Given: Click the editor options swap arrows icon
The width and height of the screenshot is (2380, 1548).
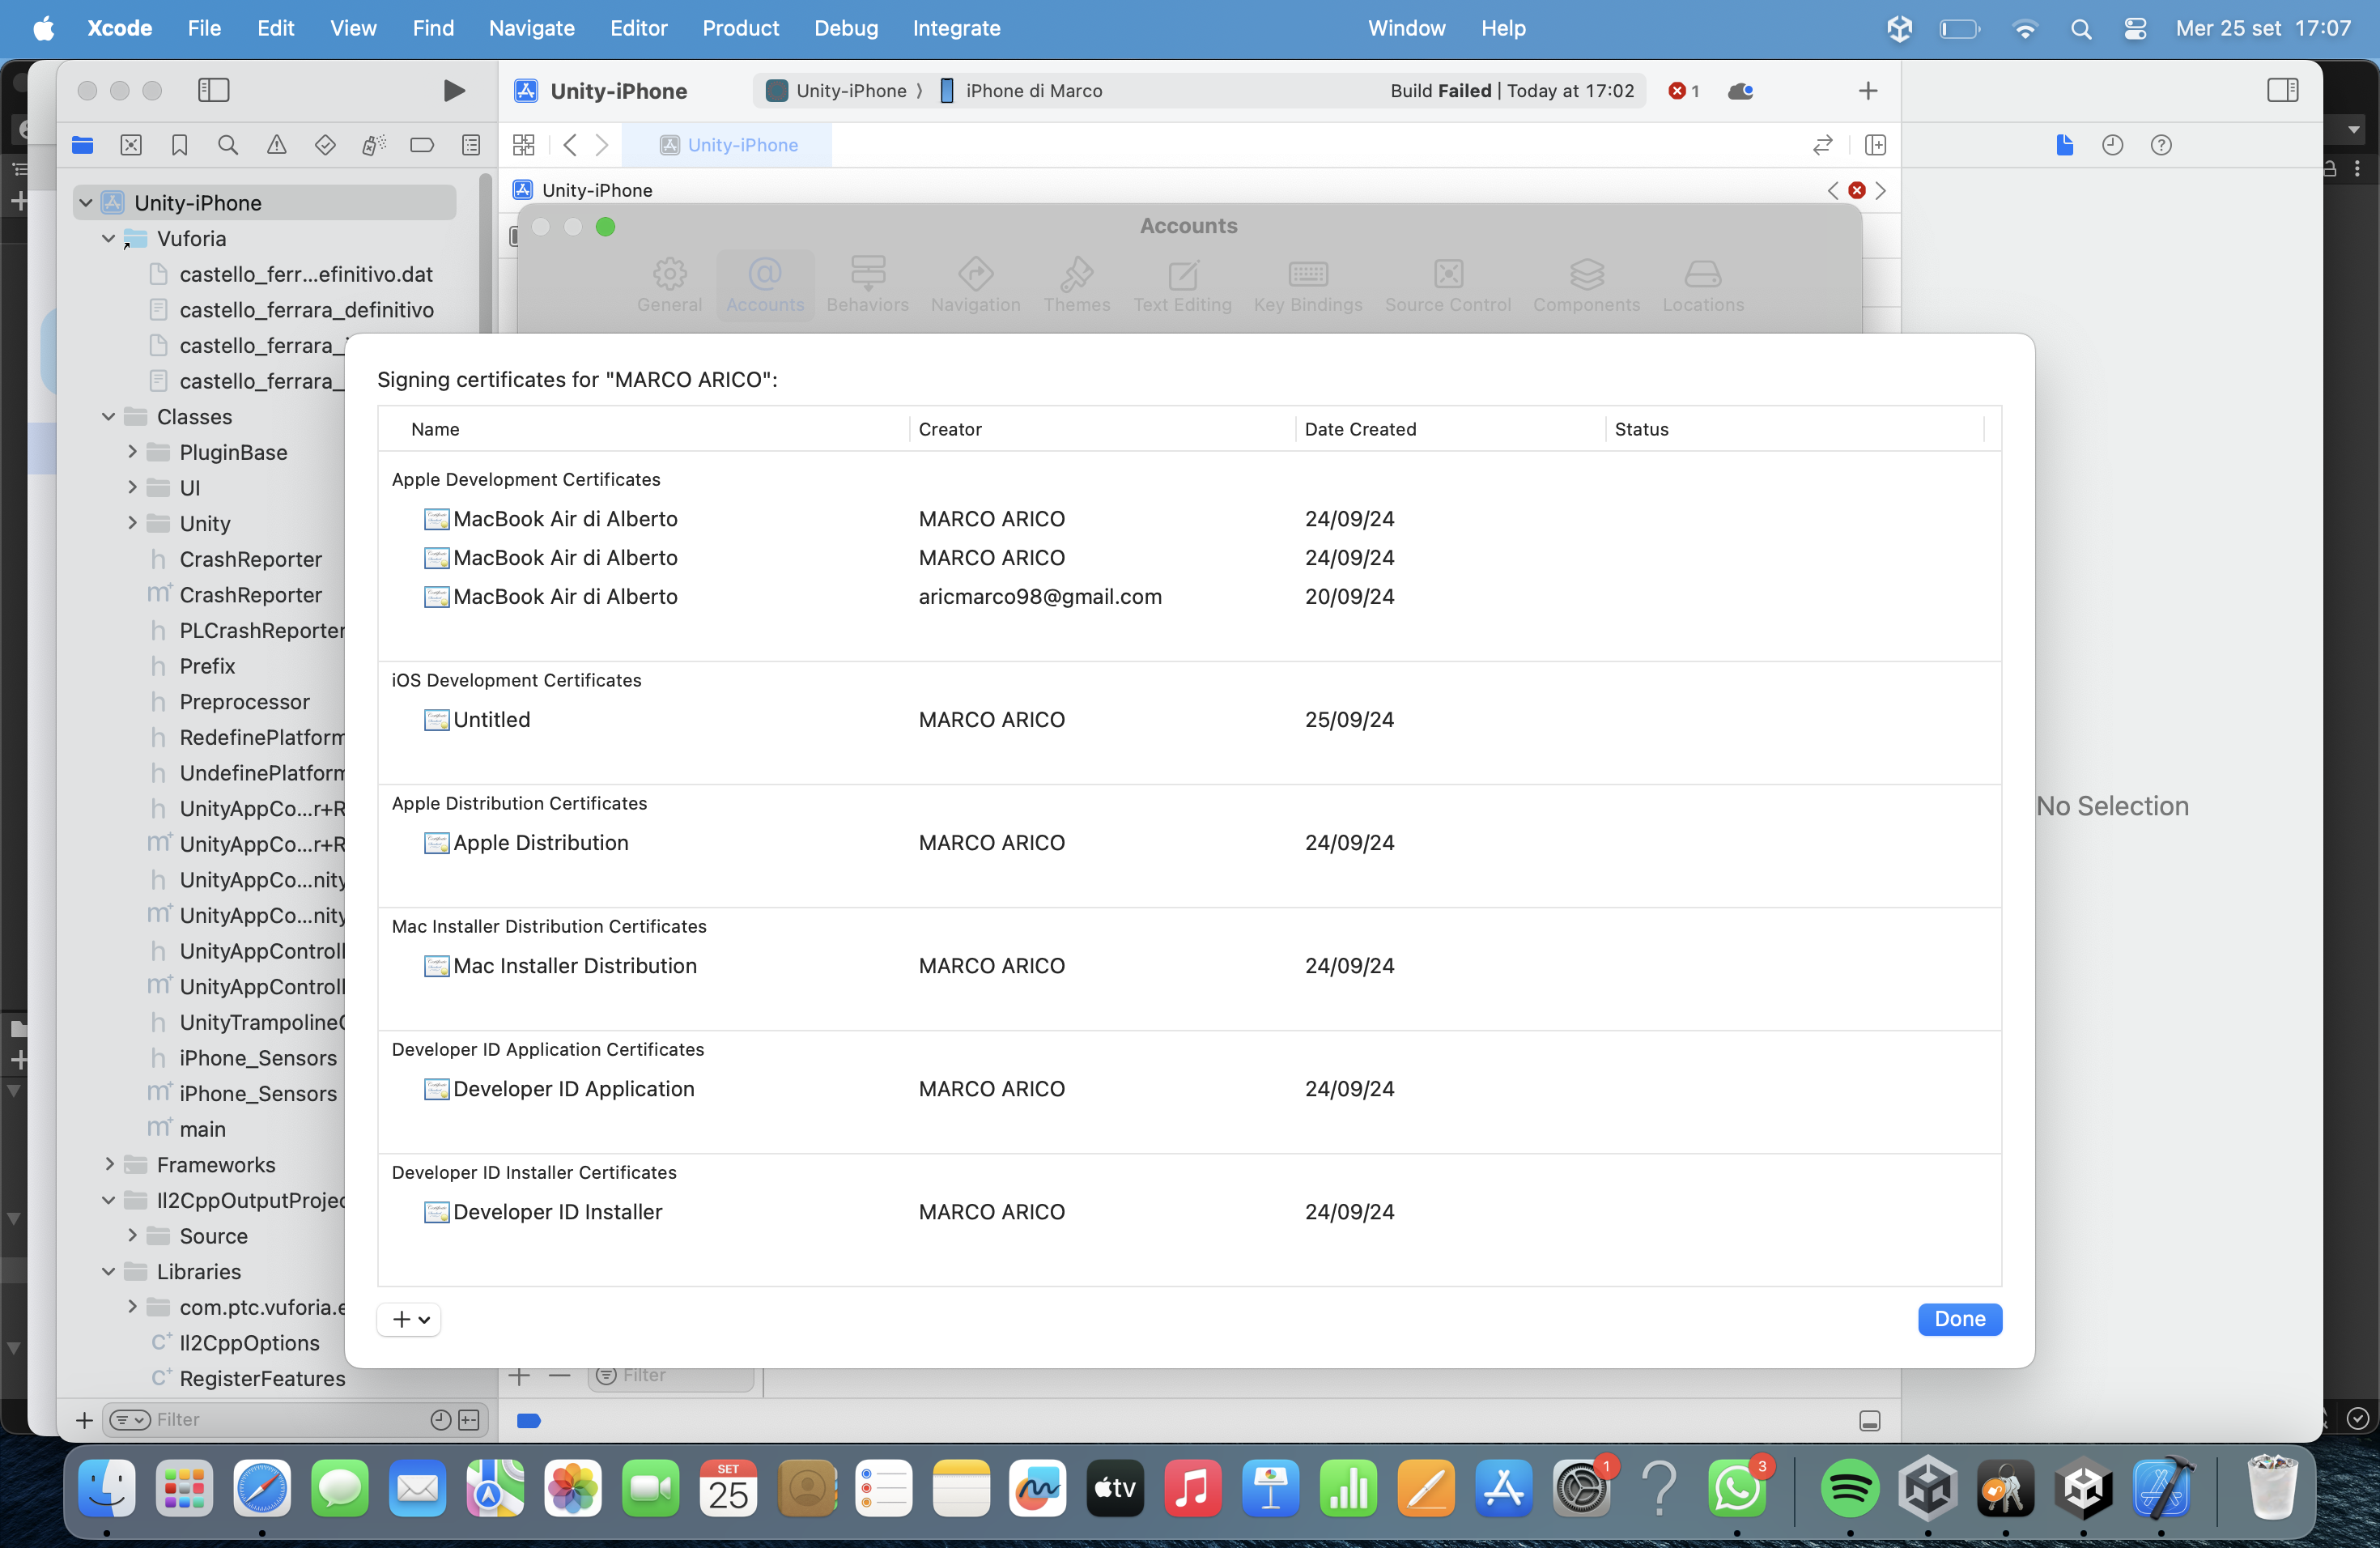Looking at the screenshot, I should click(x=1822, y=145).
